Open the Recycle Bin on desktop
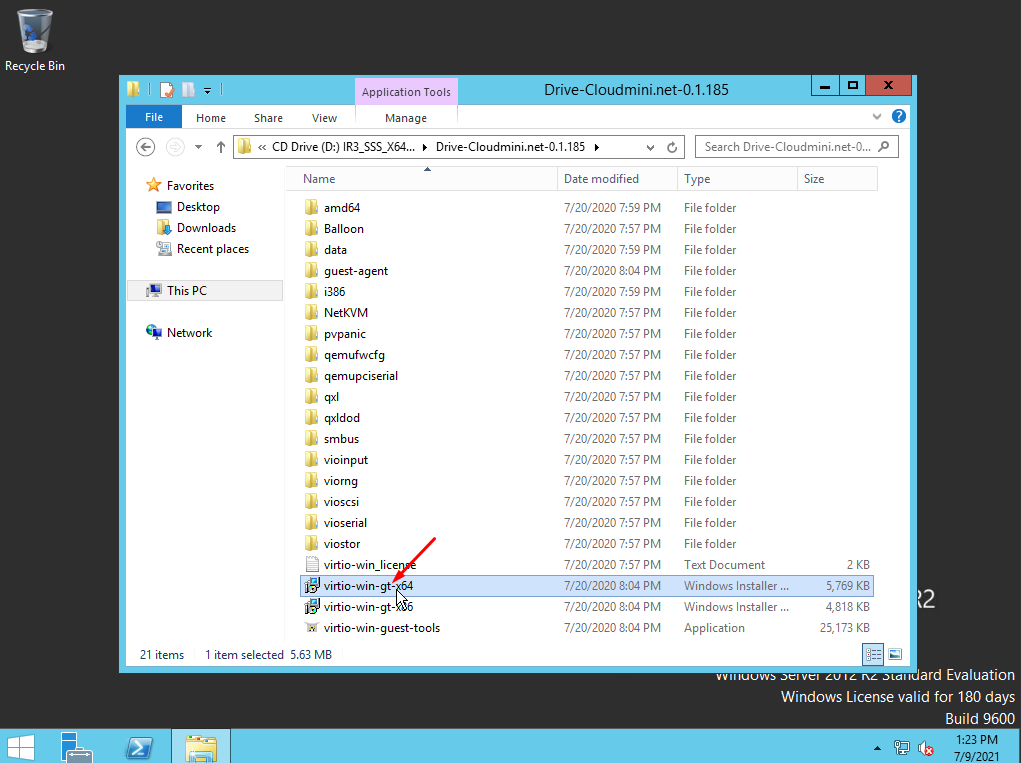The image size is (1021, 763). pos(35,39)
